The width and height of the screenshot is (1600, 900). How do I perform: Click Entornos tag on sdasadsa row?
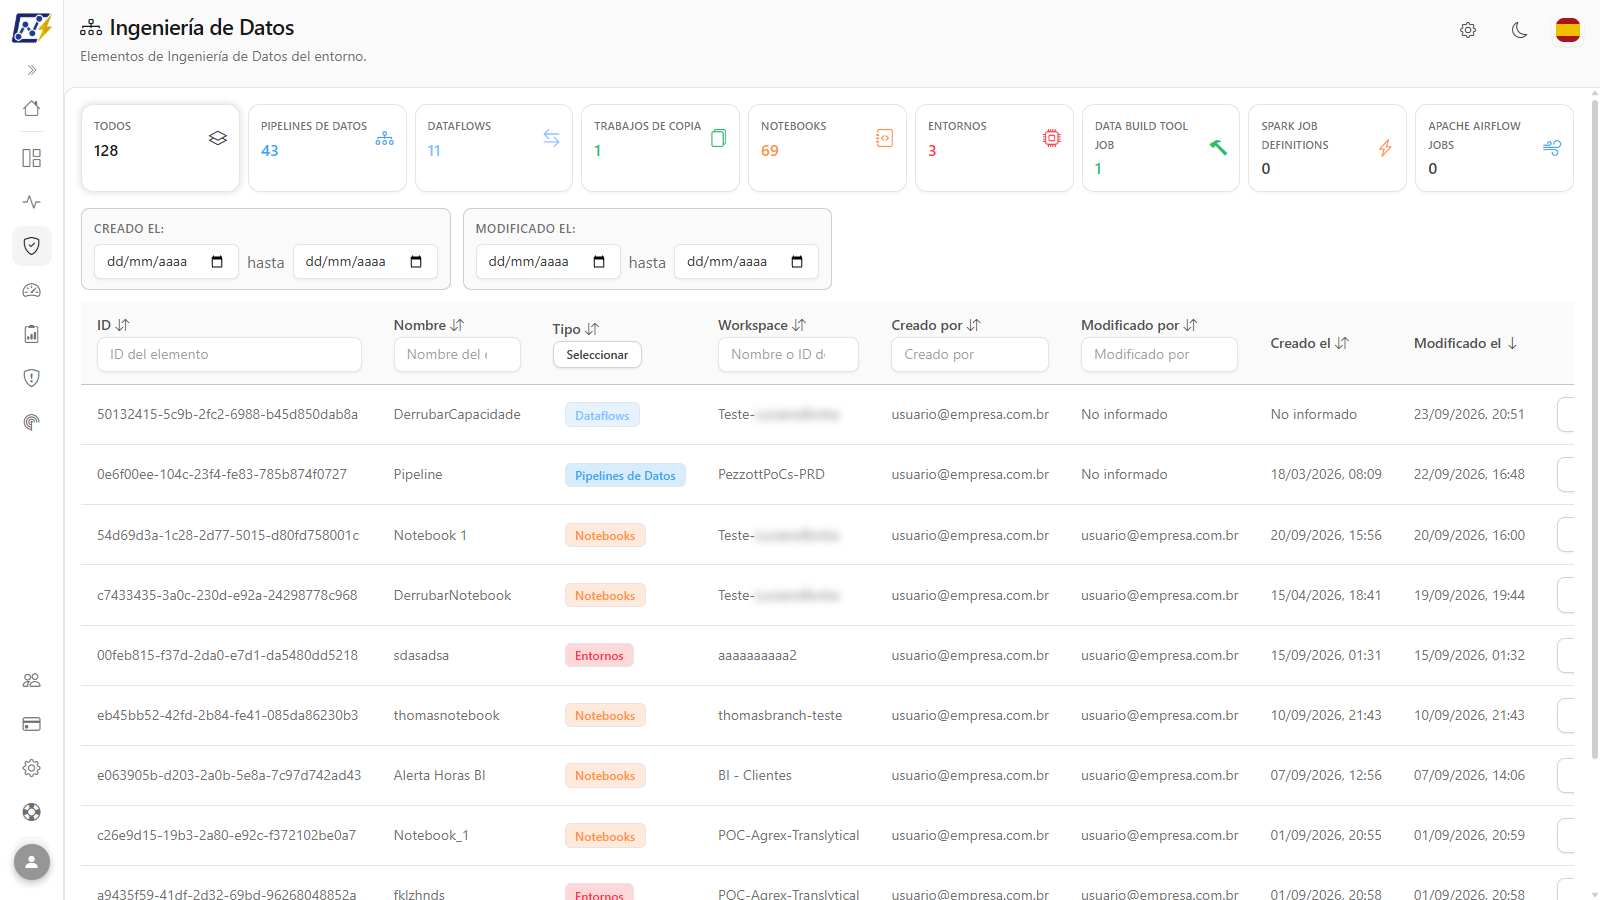click(599, 656)
